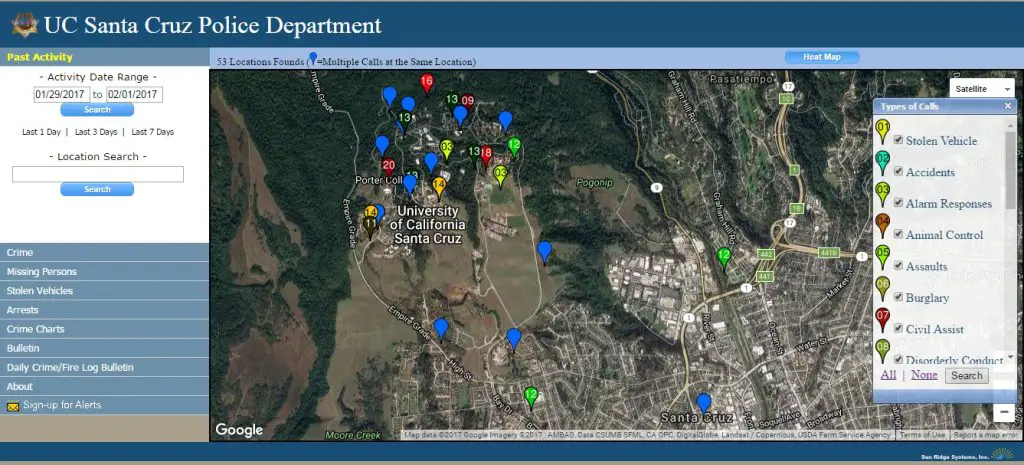Open the Stolen Vehicles menu item
Viewport: 1024px width, 465px height.
pos(104,291)
